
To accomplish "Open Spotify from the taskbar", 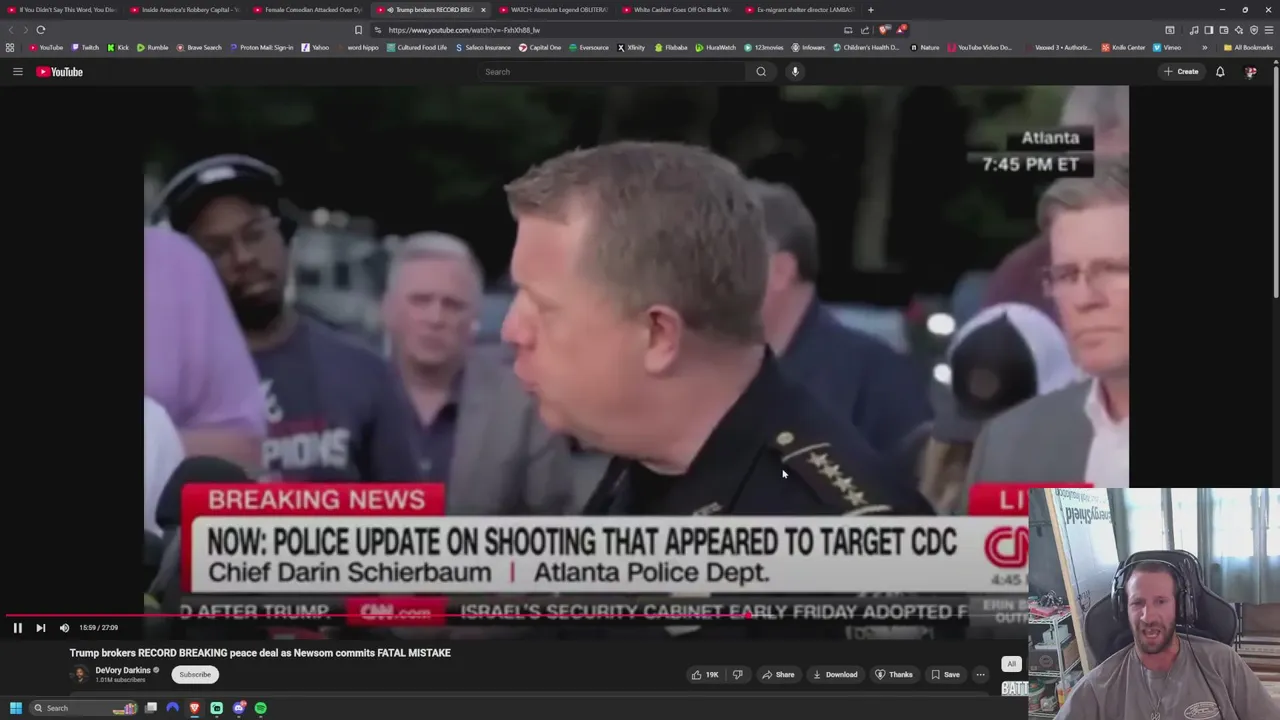I will (261, 708).
